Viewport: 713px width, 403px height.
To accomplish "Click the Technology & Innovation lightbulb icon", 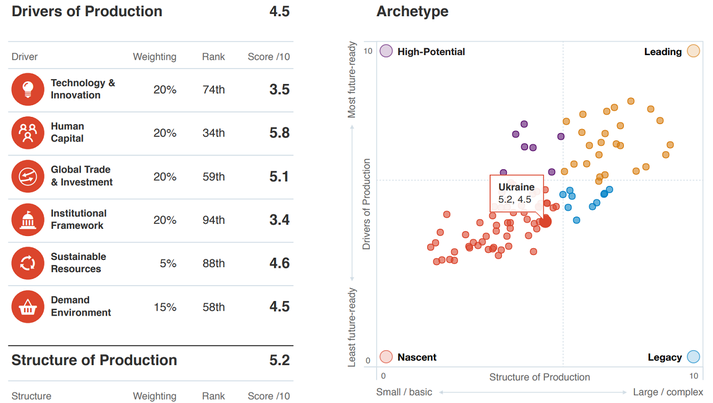I will tap(27, 89).
